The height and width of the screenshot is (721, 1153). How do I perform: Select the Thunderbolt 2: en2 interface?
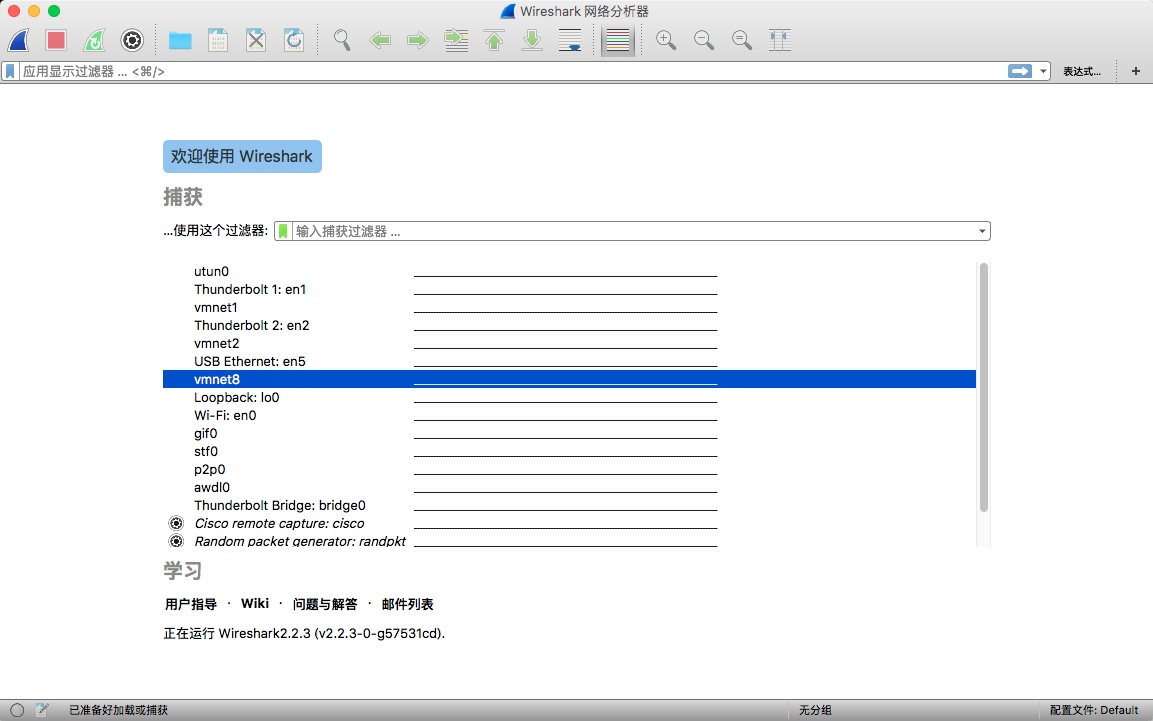[x=569, y=326]
